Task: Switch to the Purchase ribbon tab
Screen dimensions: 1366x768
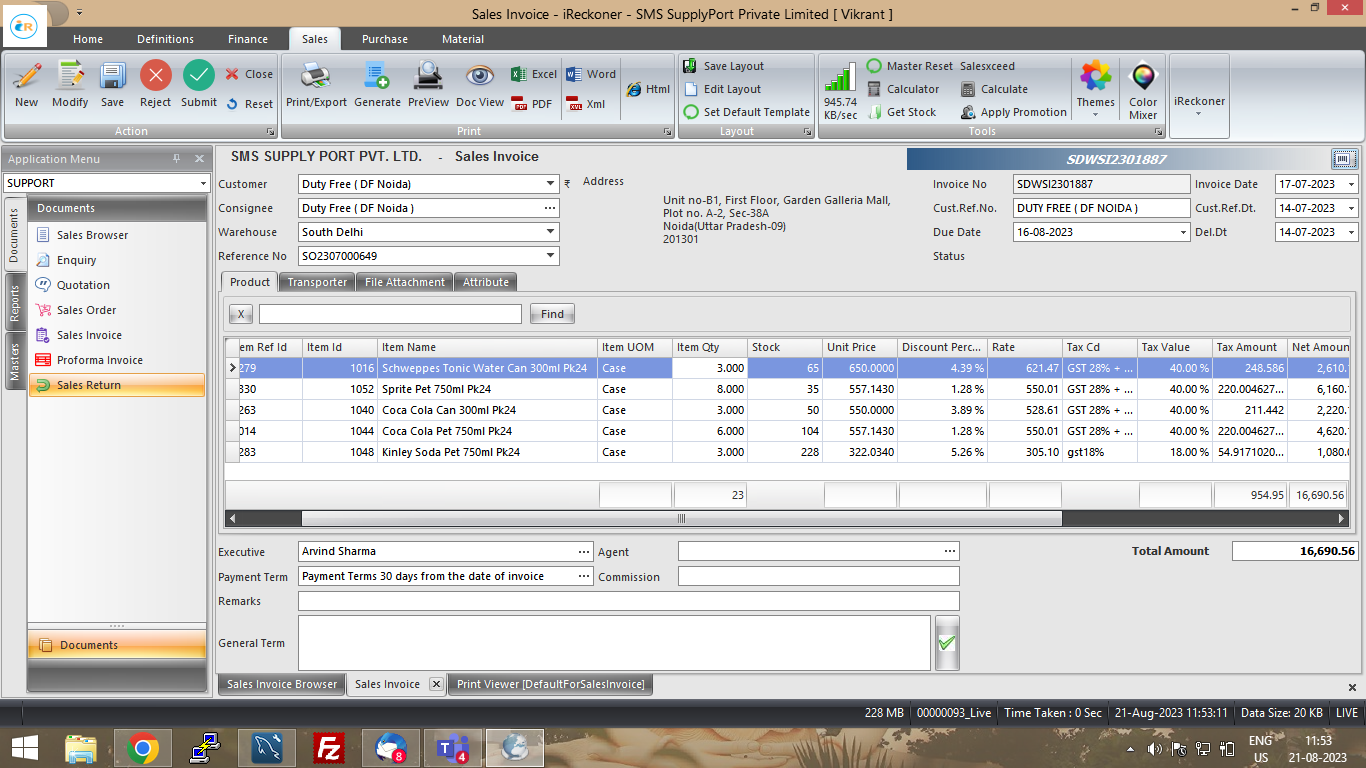Action: click(x=384, y=39)
